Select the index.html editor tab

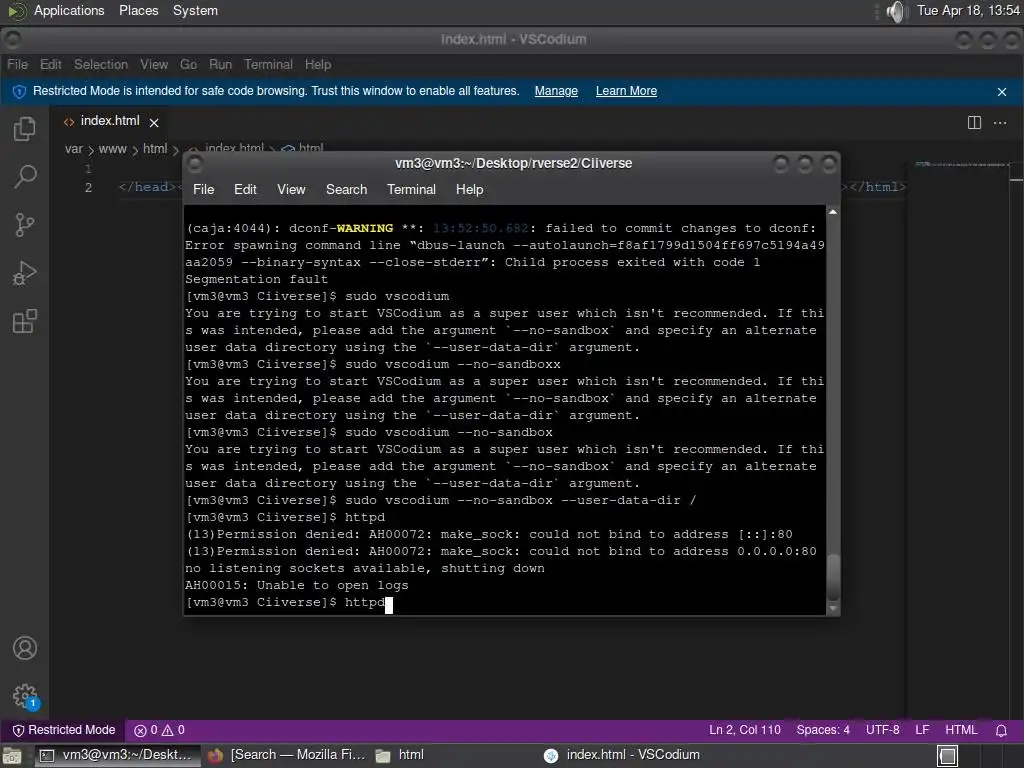[x=110, y=121]
